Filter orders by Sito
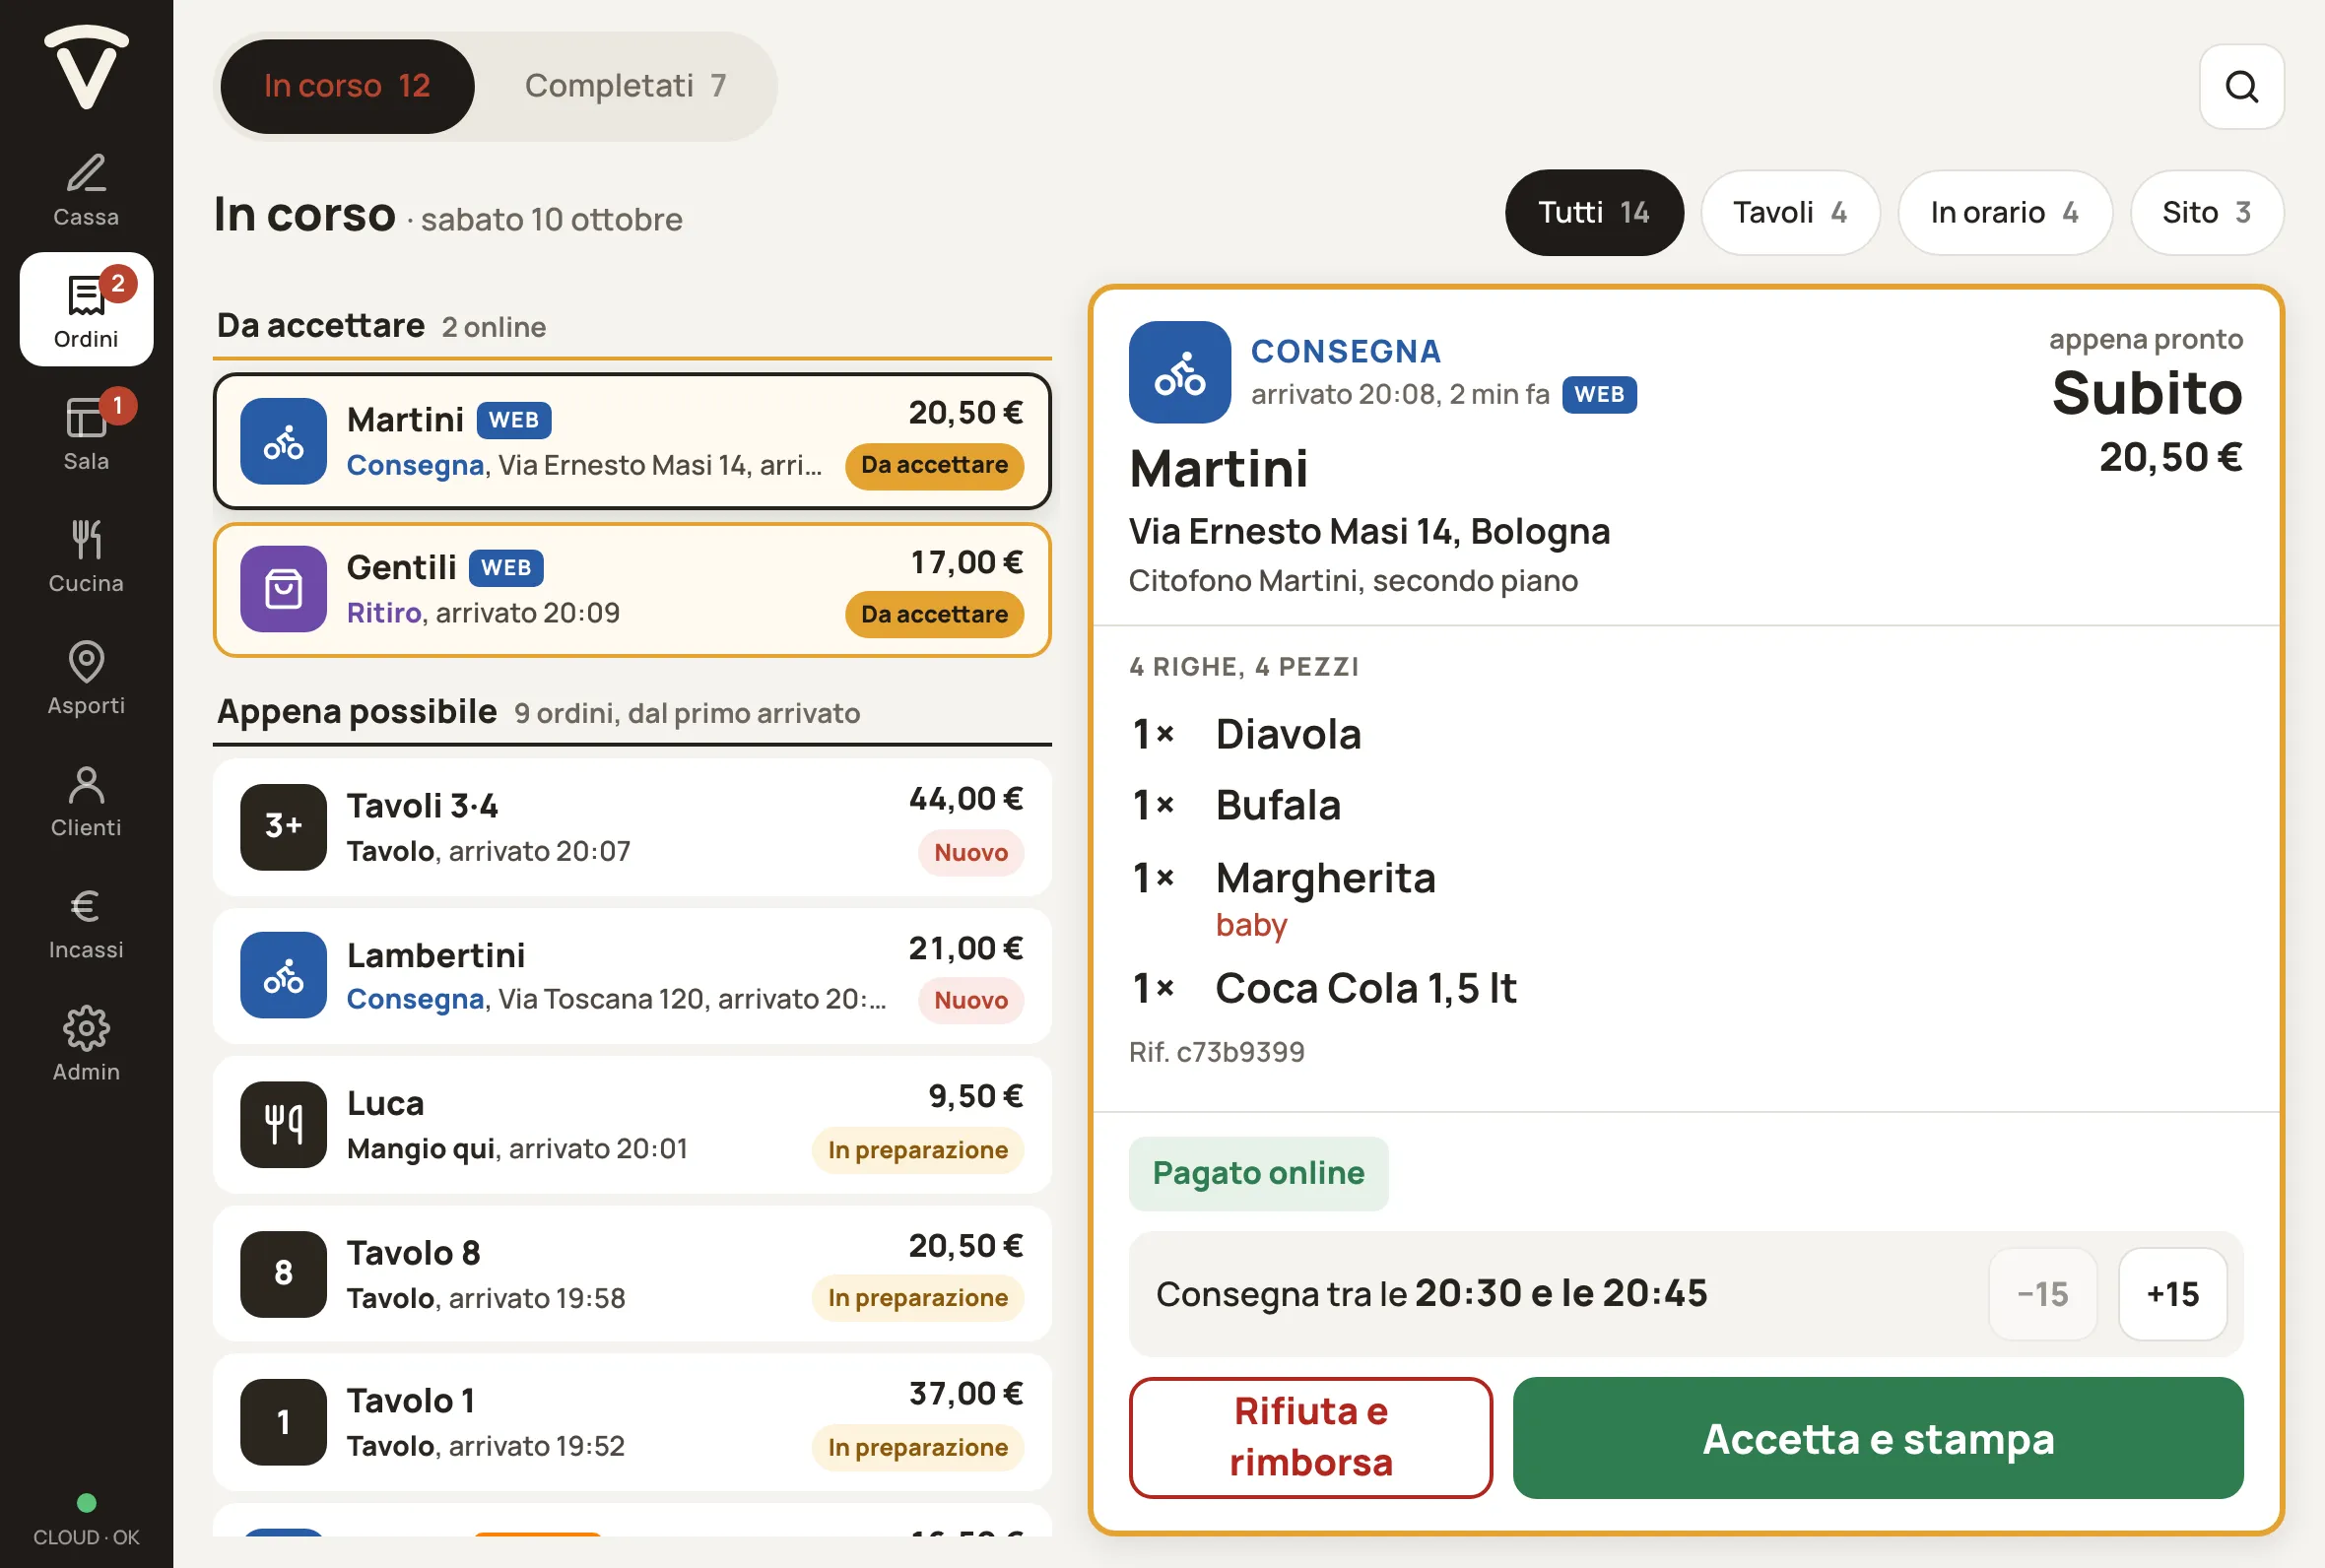The height and width of the screenshot is (1568, 2325). pyautogui.click(x=2206, y=212)
